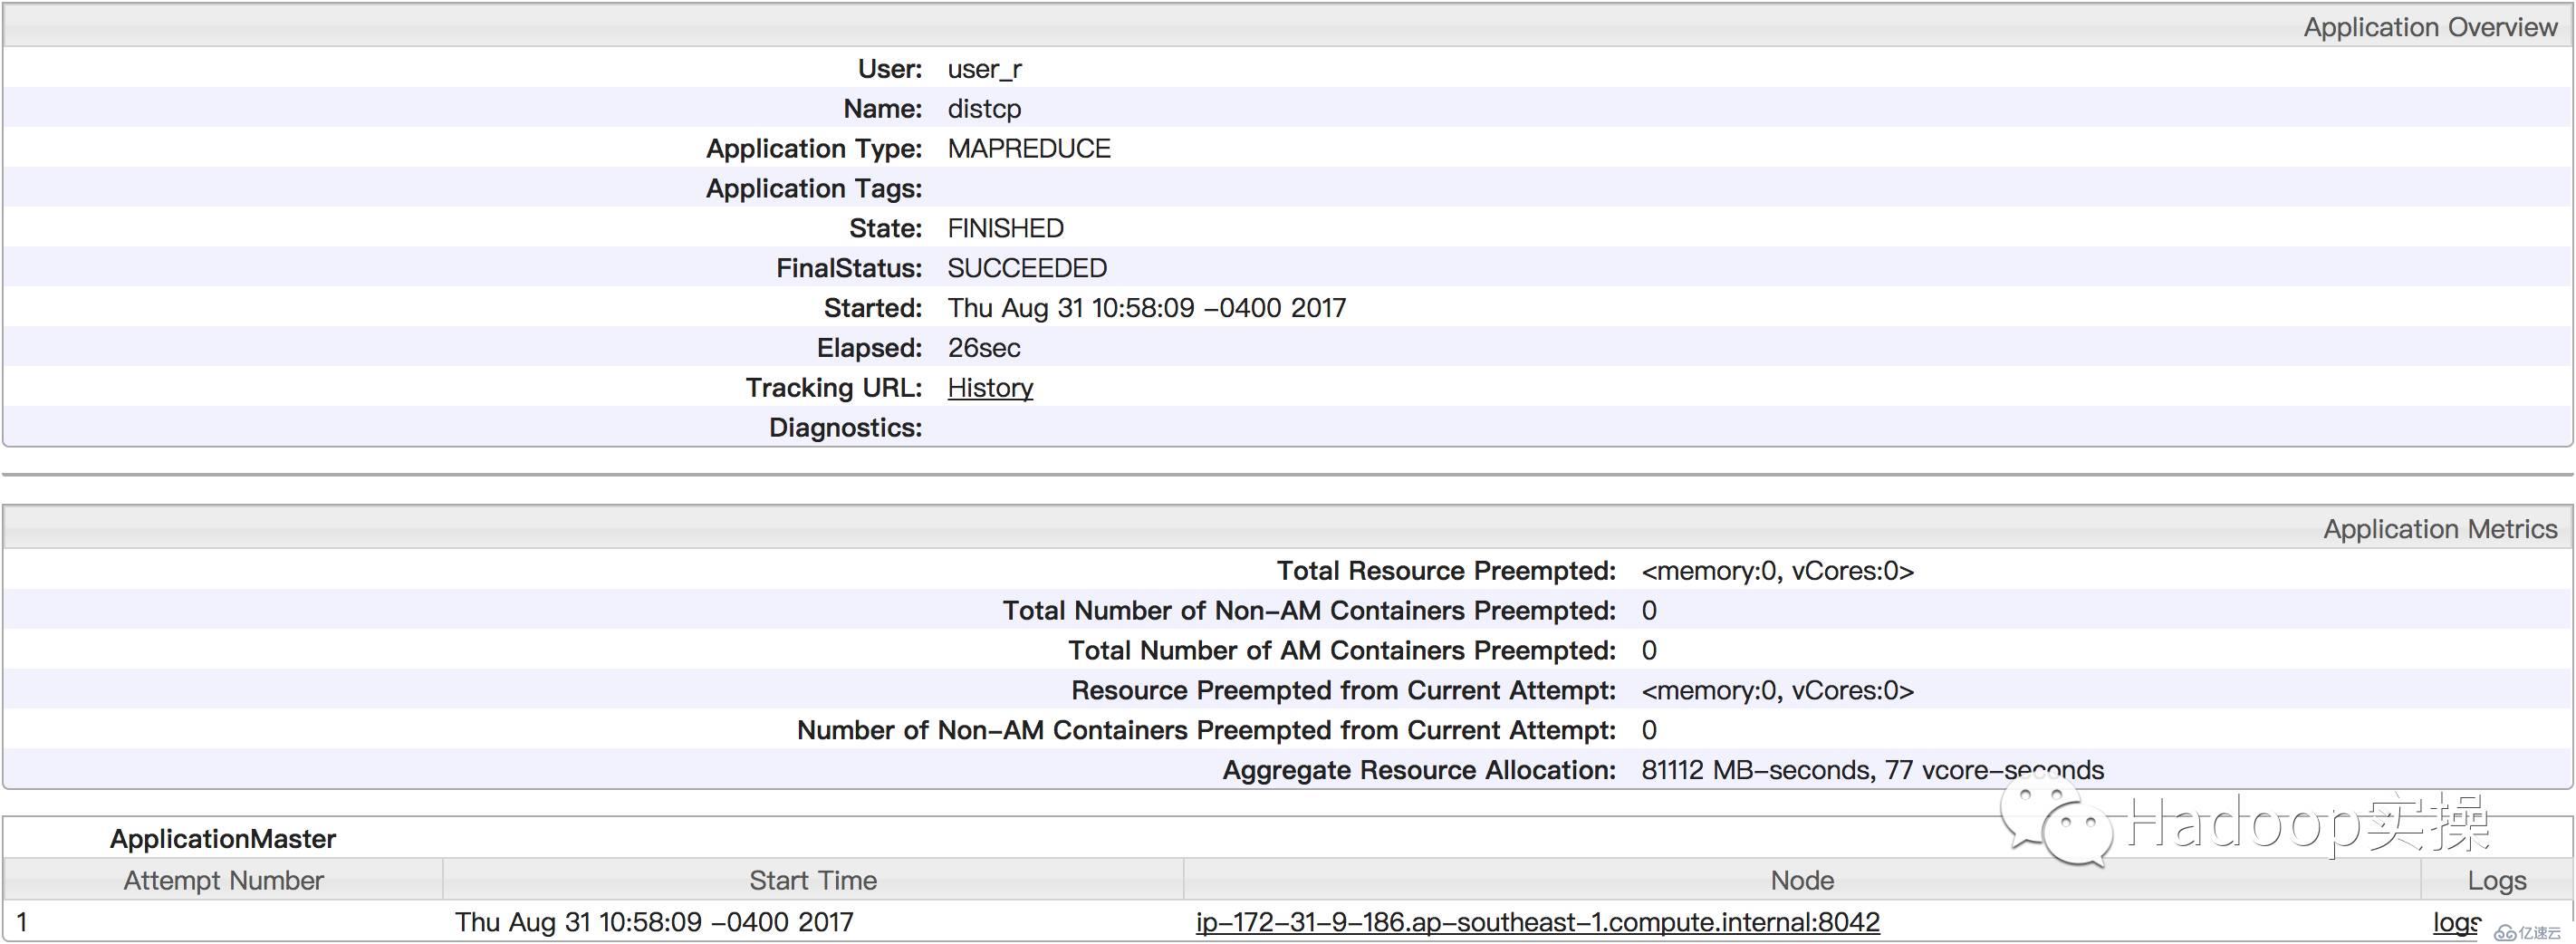
Task: Click the Application Overview section title
Action: coord(2430,27)
